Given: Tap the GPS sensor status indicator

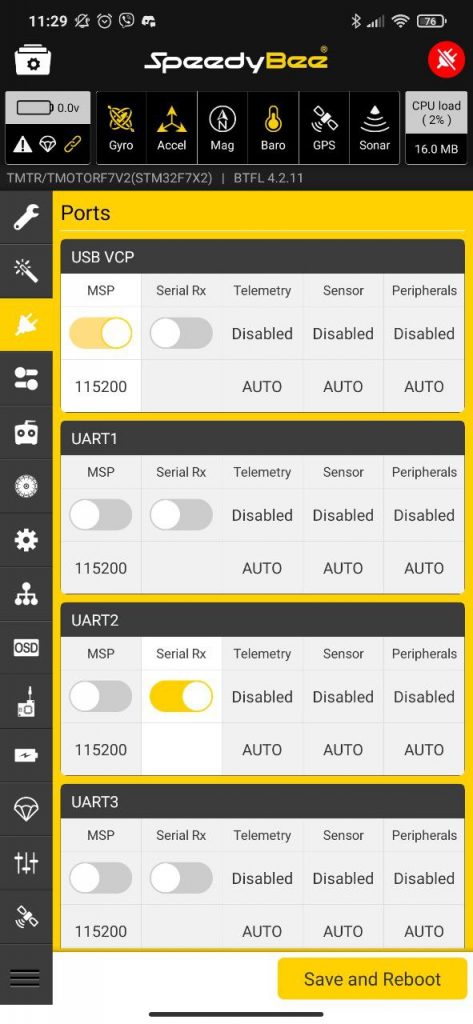Looking at the screenshot, I should (x=324, y=127).
